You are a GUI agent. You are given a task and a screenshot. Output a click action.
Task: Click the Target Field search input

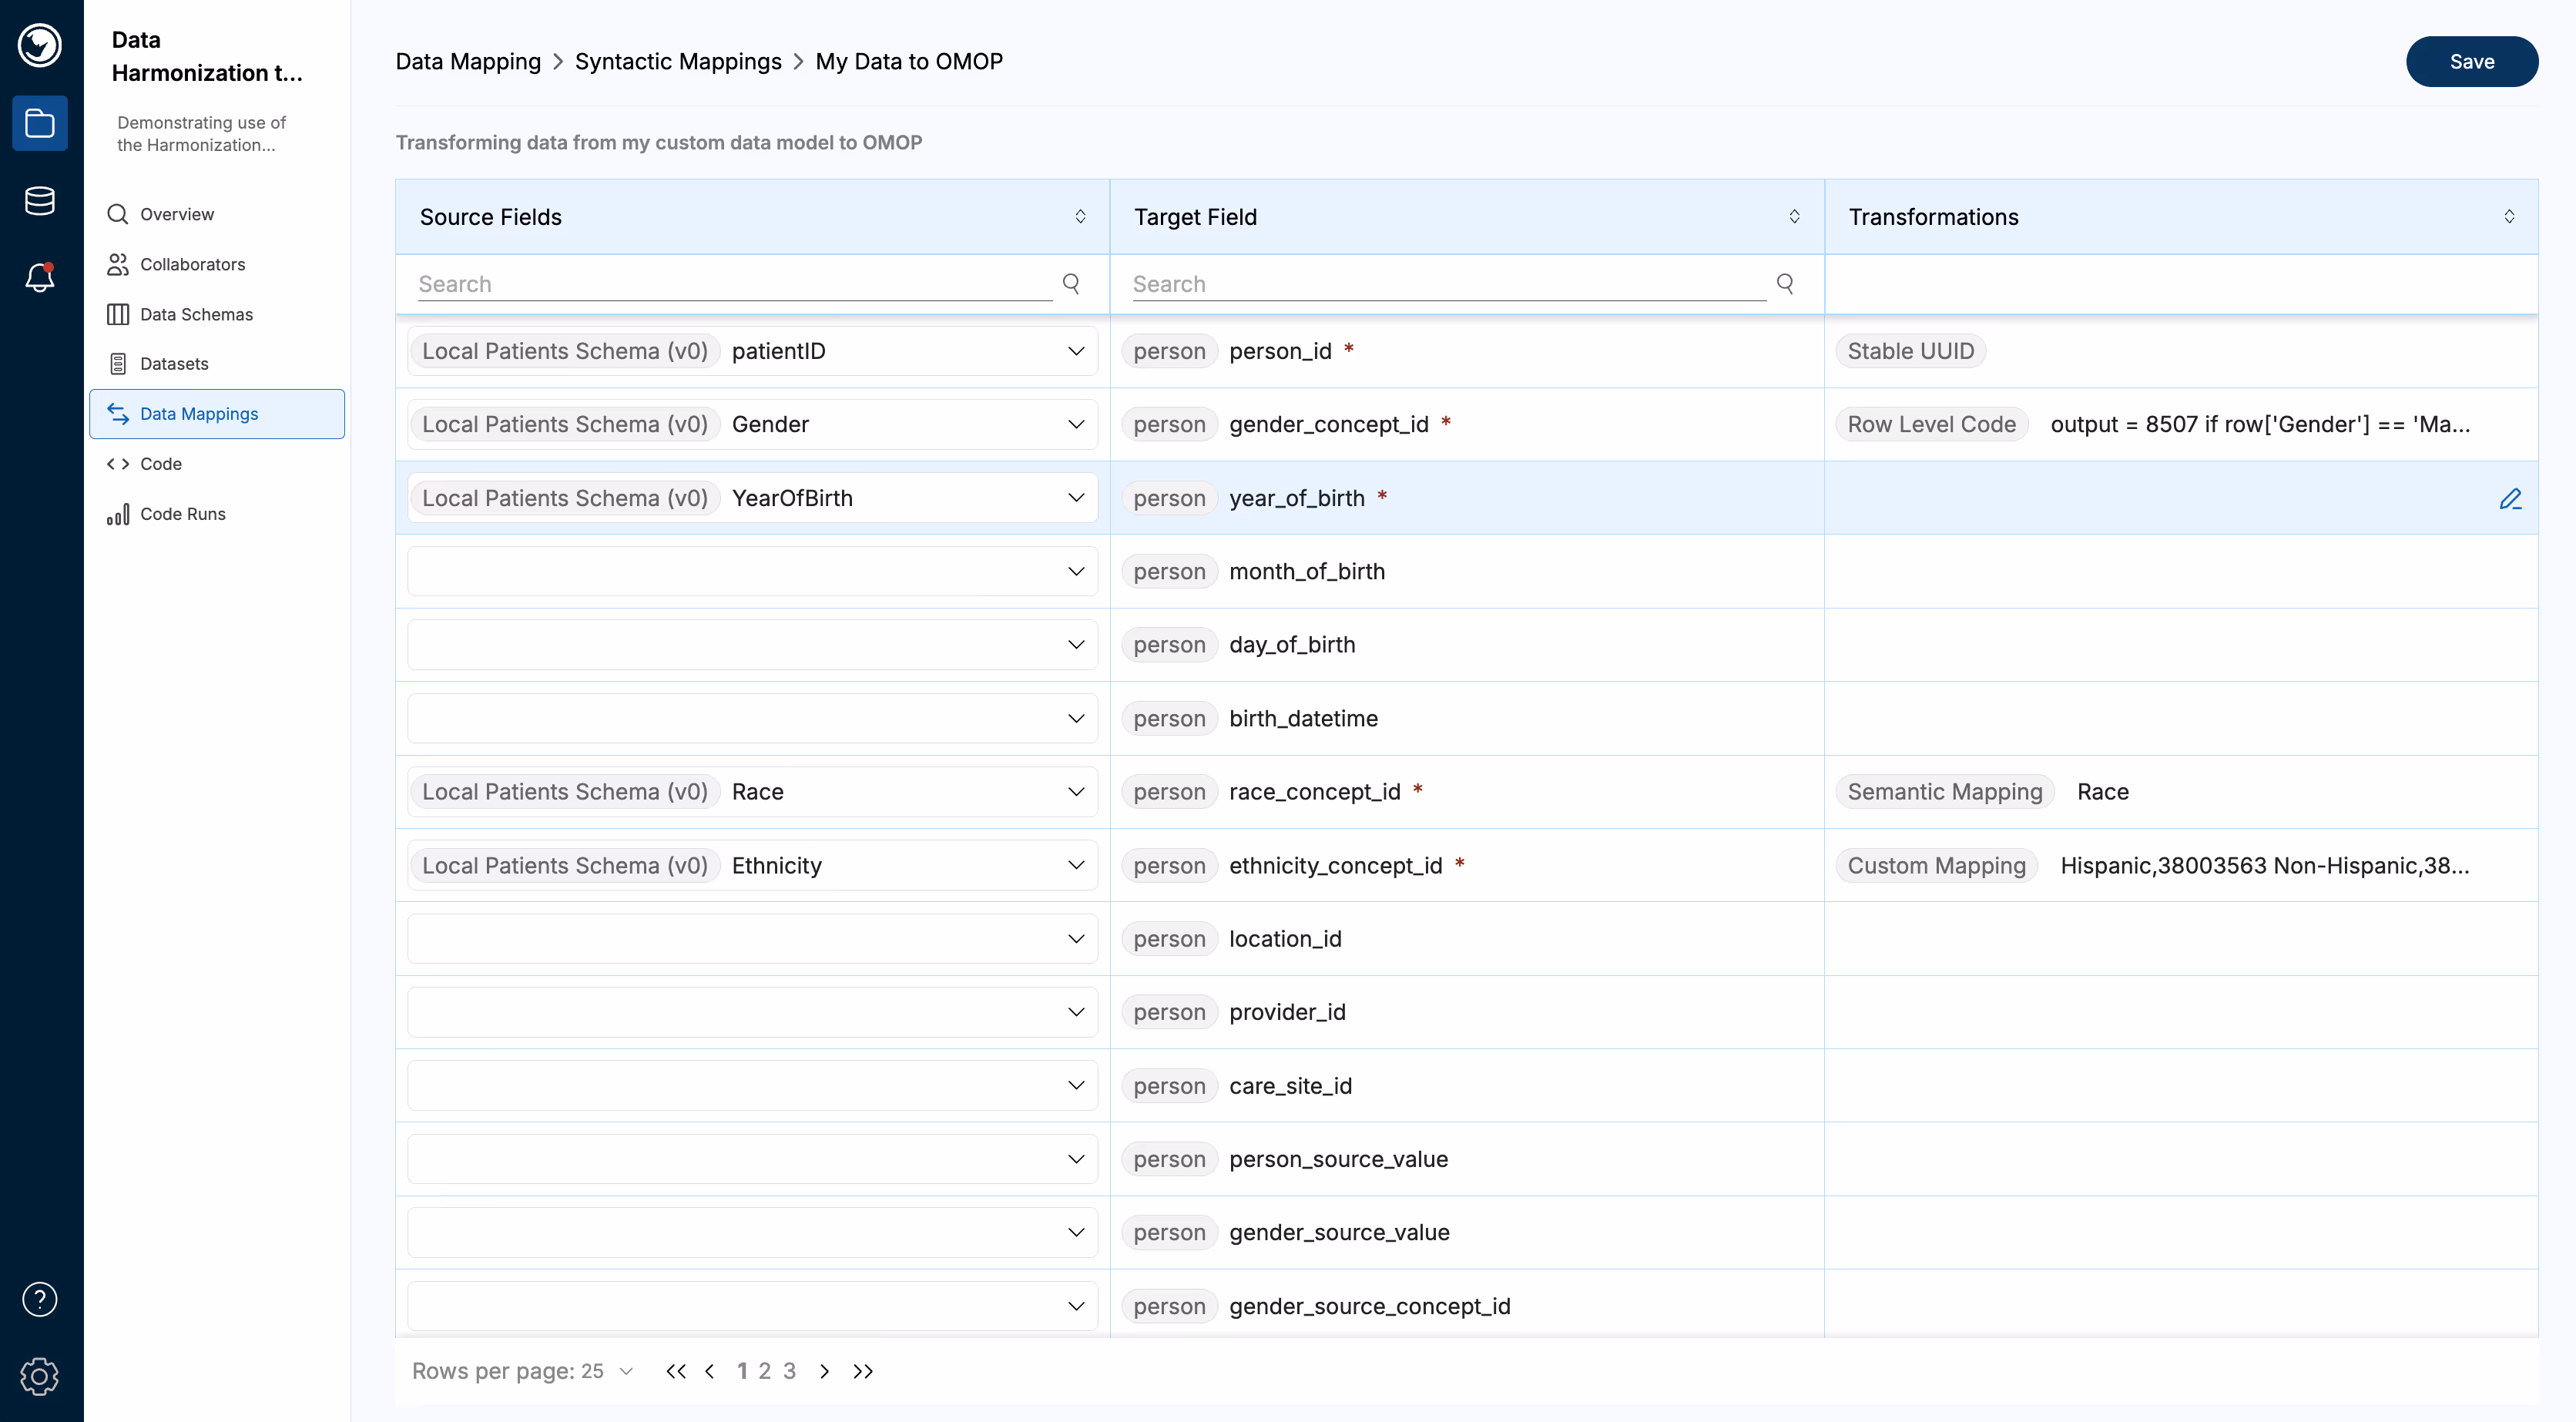pos(1449,284)
